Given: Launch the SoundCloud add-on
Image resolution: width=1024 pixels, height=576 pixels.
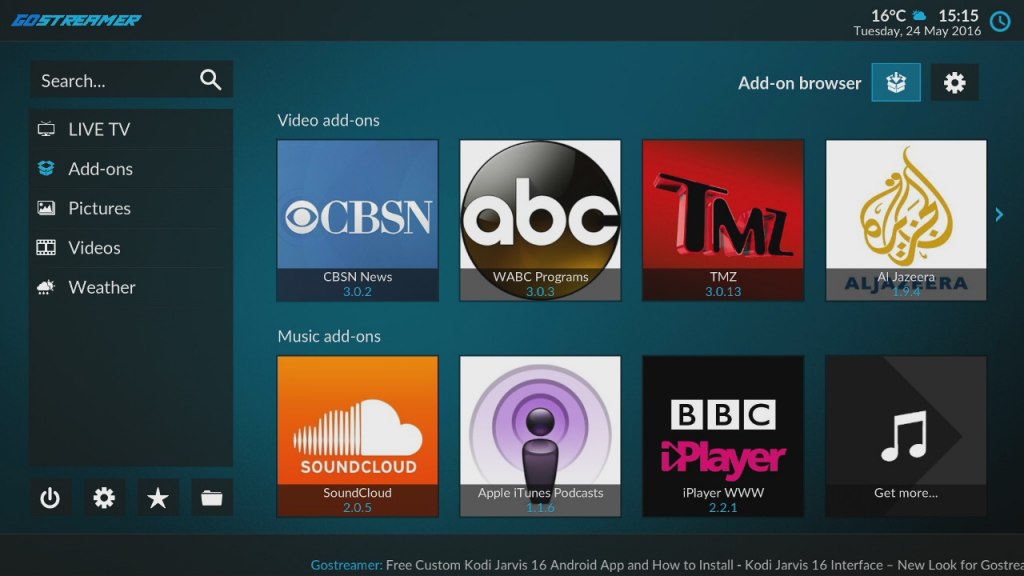Looking at the screenshot, I should pos(357,436).
